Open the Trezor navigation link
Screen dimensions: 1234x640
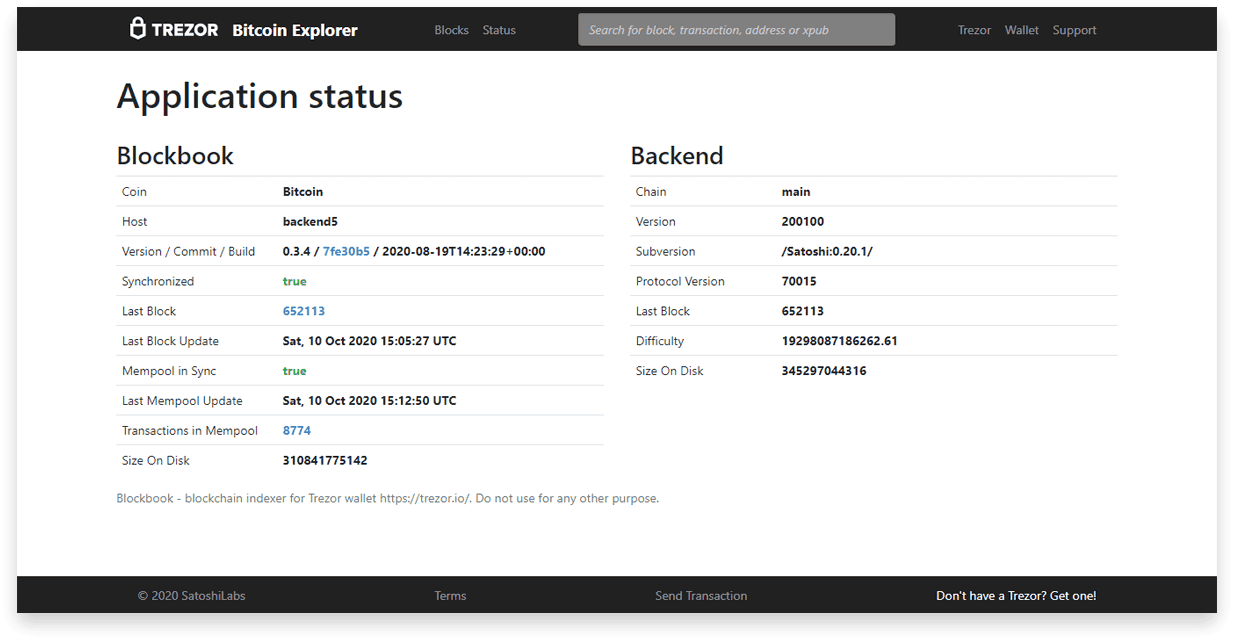tap(974, 30)
